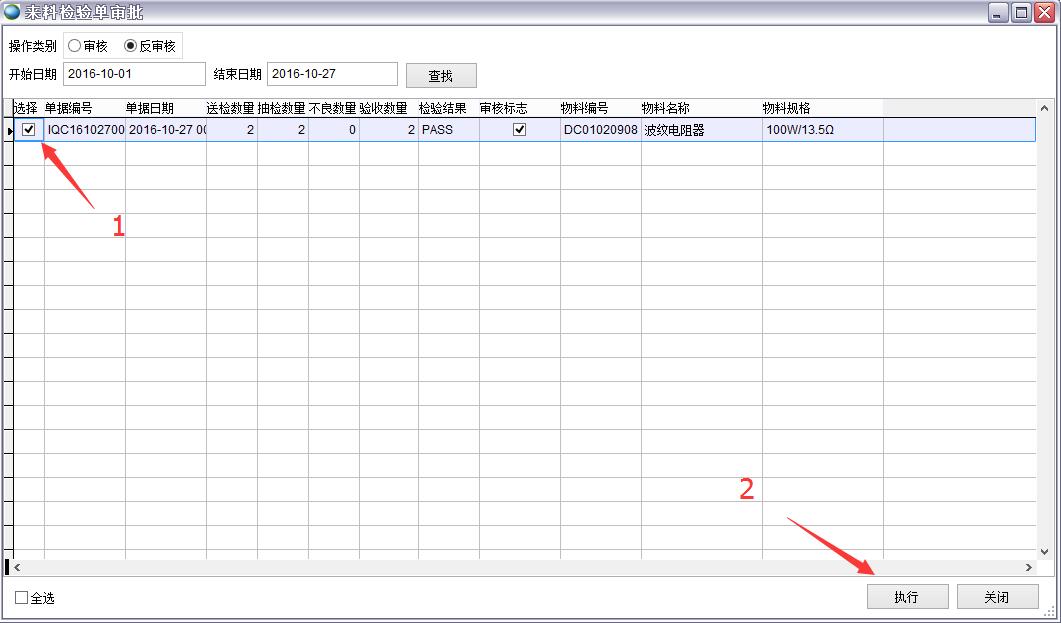Image resolution: width=1061 pixels, height=623 pixels.
Task: Uncheck the 选择 checkbox in first row
Action: click(29, 129)
